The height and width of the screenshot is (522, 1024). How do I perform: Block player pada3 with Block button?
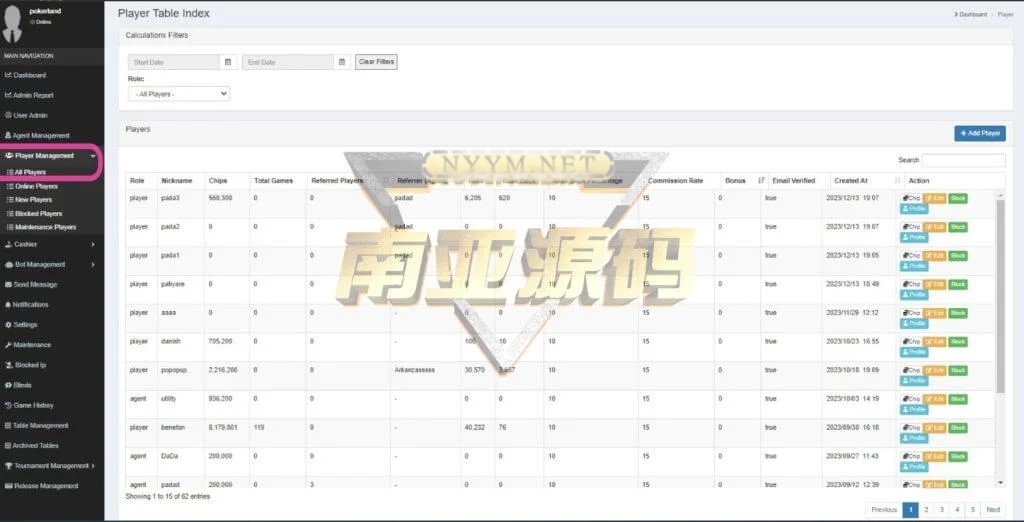pyautogui.click(x=958, y=199)
